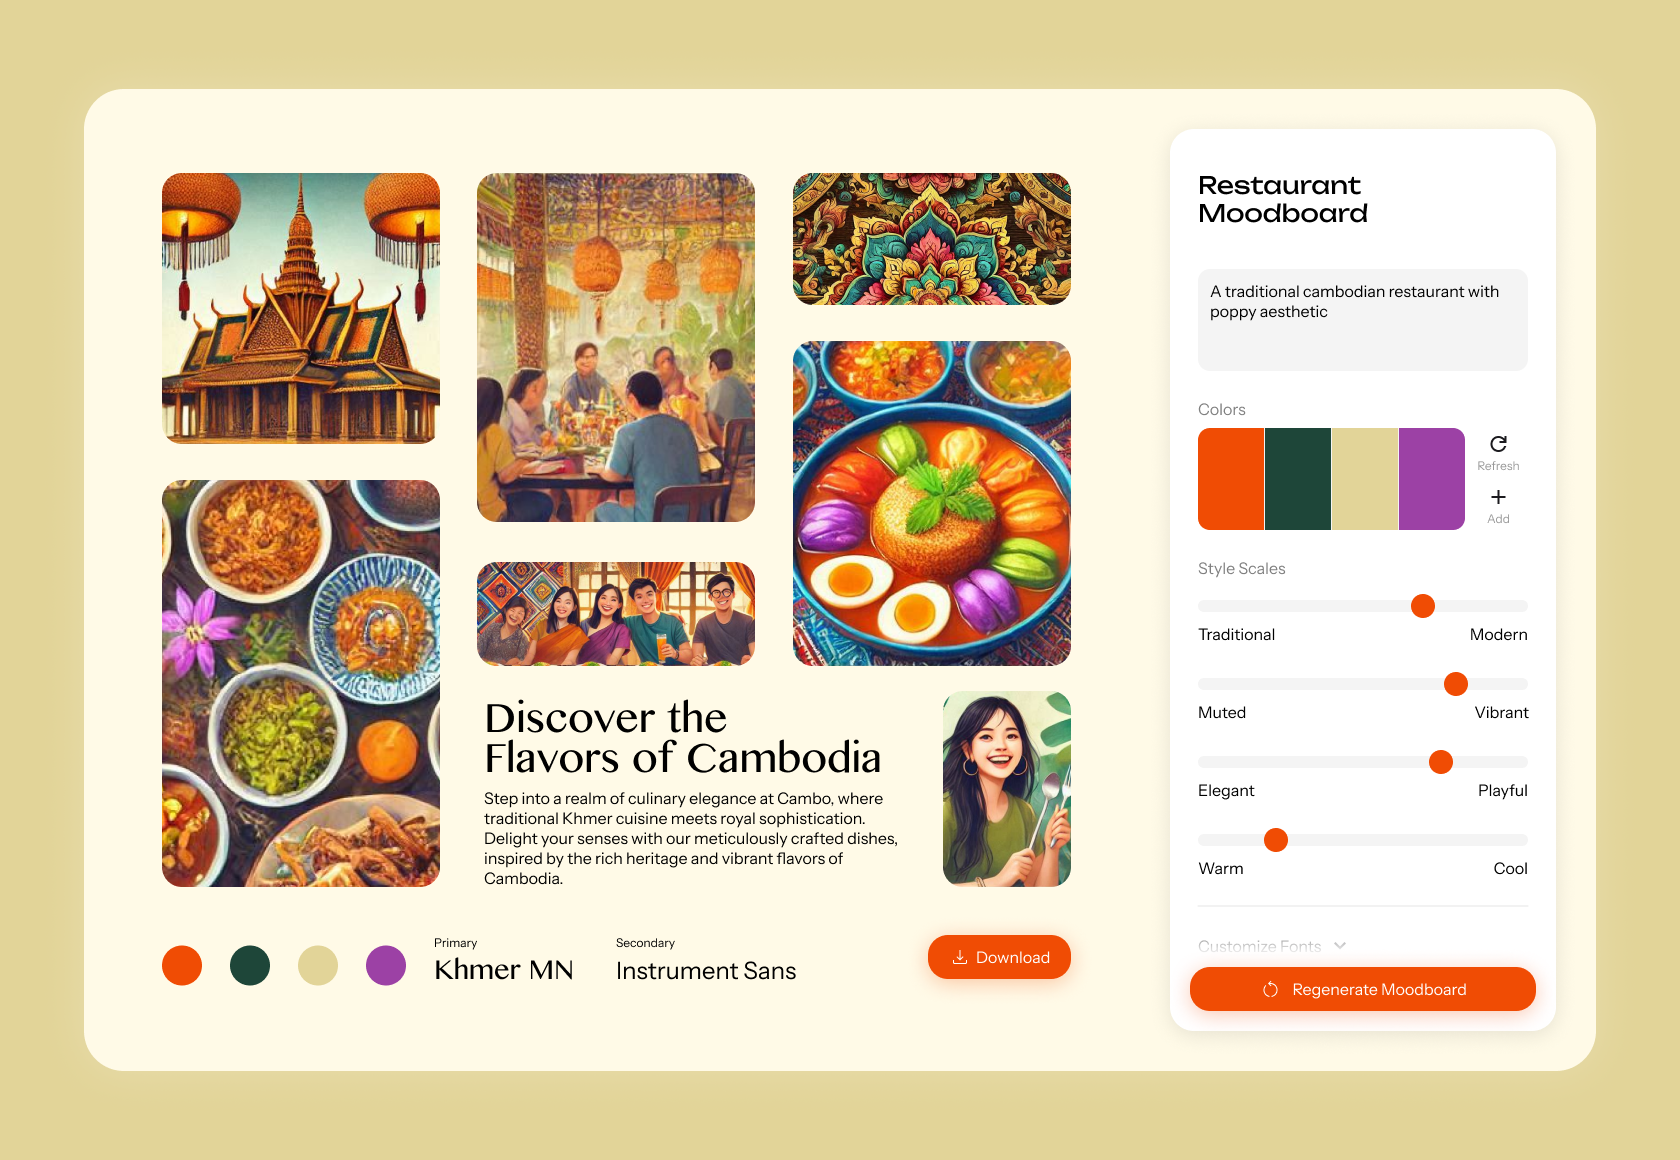Regenerate Moodboard button
The width and height of the screenshot is (1680, 1160).
1362,989
